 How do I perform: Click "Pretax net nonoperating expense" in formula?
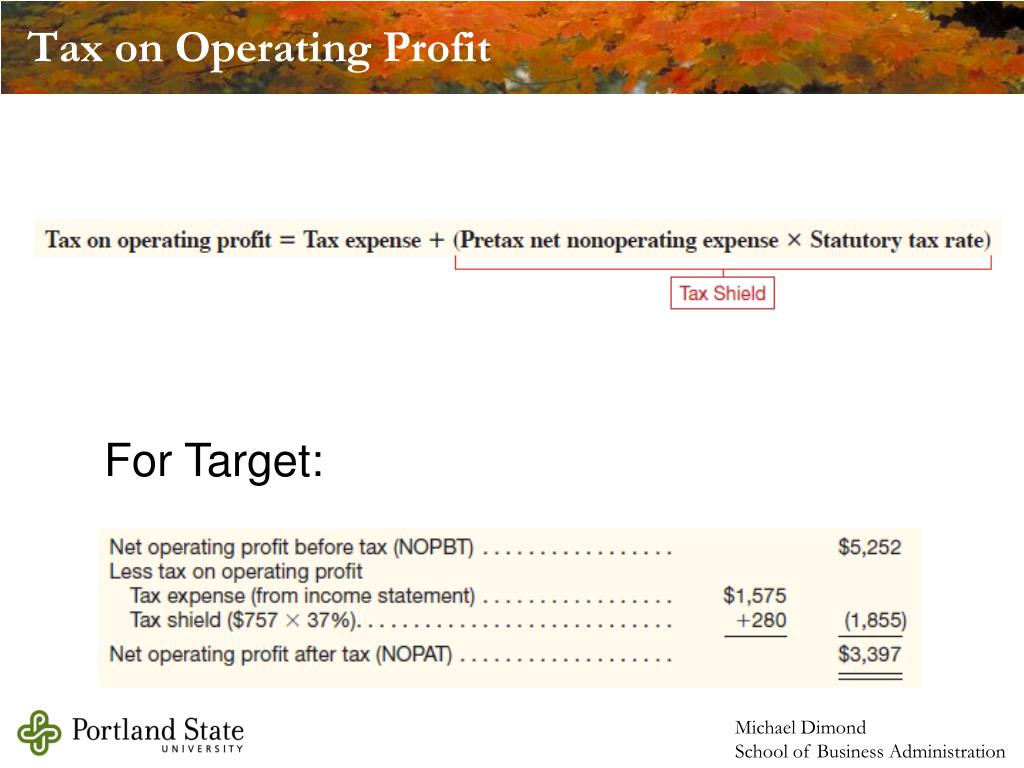(619, 240)
